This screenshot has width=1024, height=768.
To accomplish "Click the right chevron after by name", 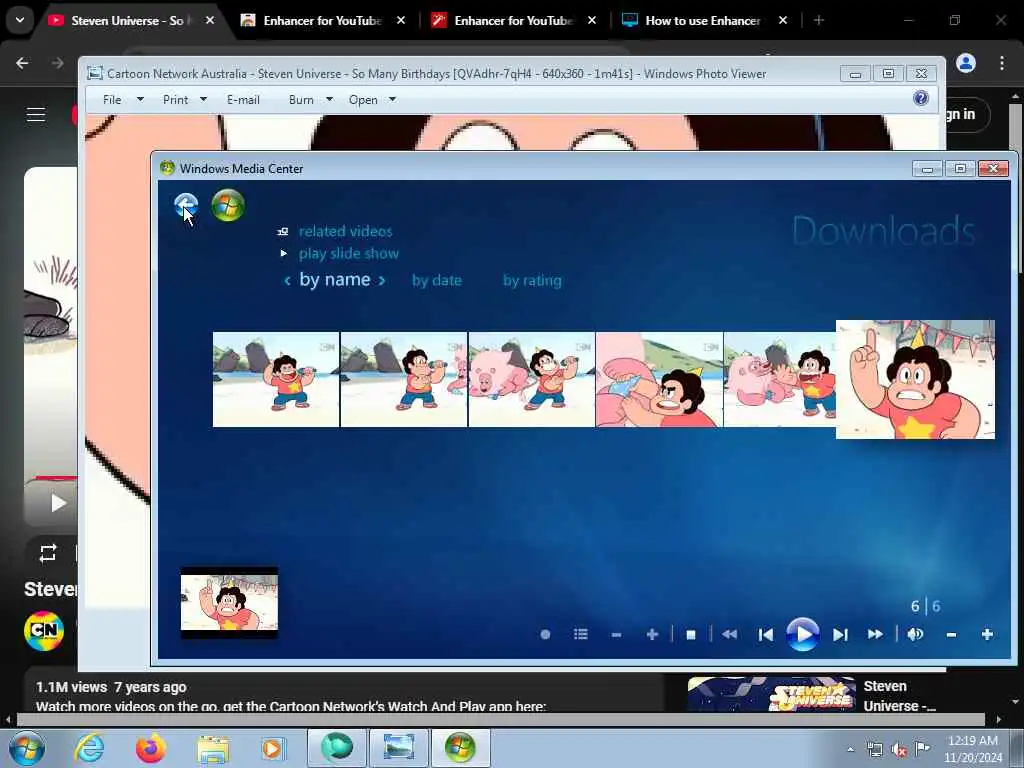I will (x=382, y=281).
